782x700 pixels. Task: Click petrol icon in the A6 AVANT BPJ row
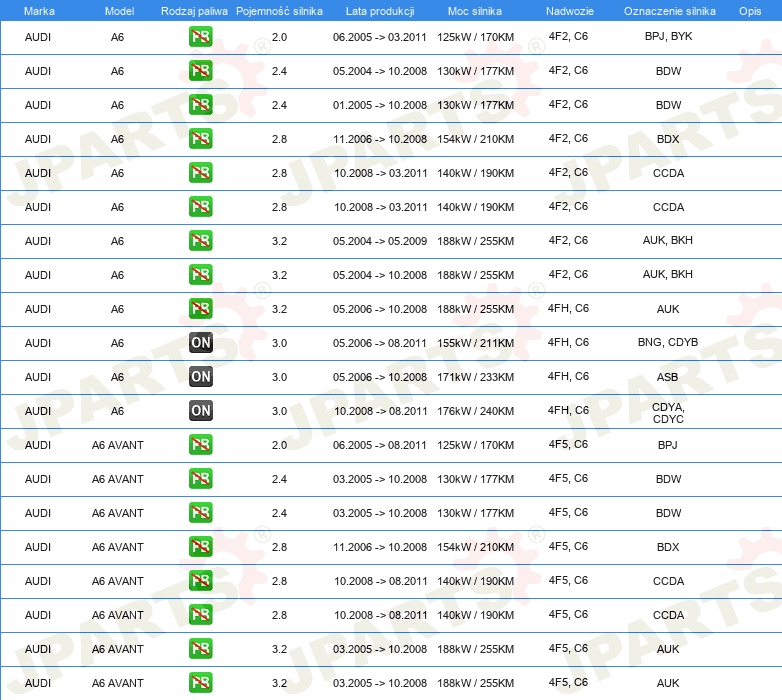pyautogui.click(x=200, y=445)
